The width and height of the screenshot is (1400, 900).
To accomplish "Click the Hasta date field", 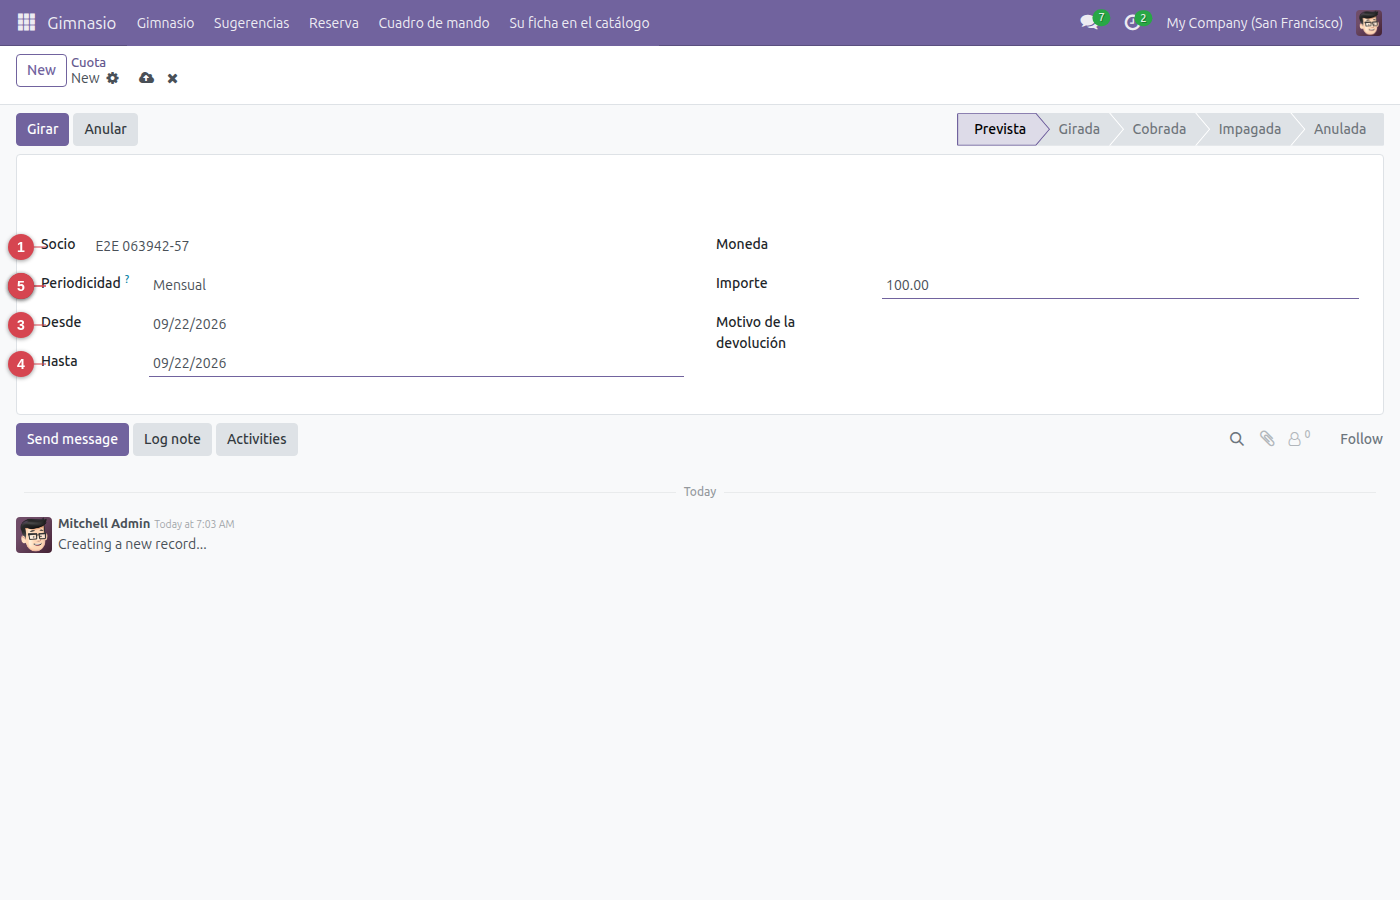I will (416, 363).
